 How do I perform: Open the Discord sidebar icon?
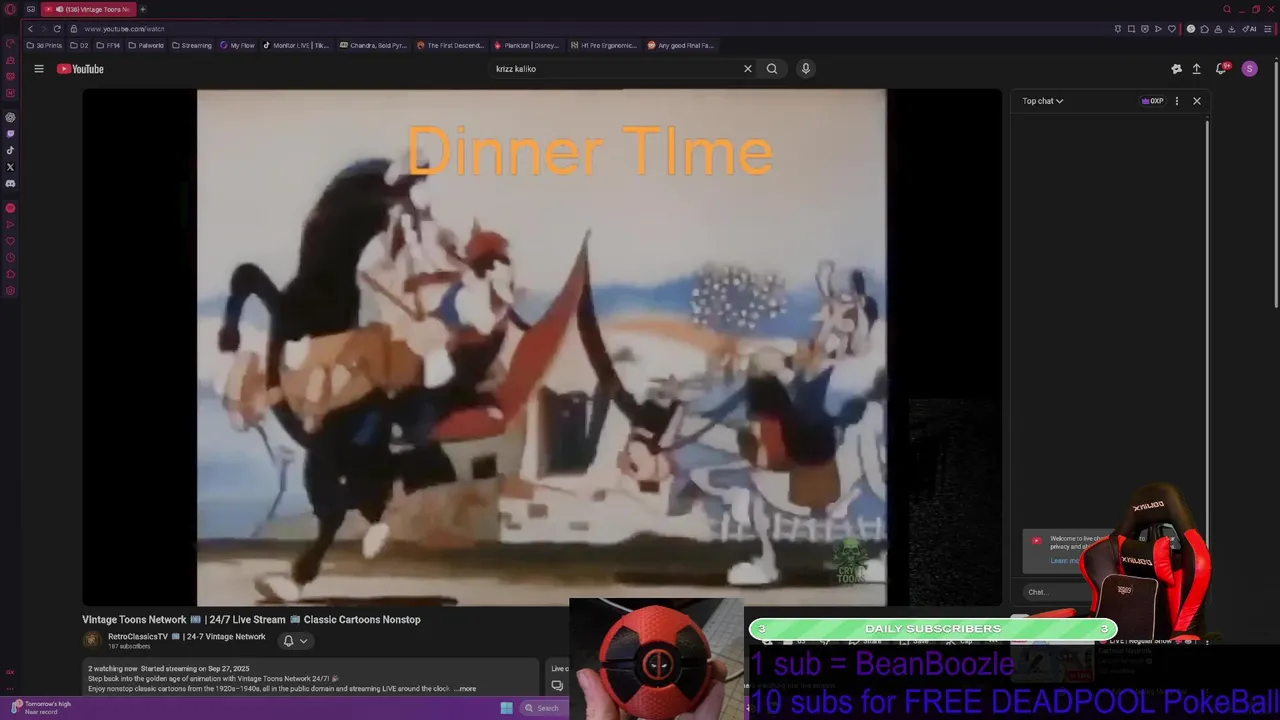coord(10,184)
